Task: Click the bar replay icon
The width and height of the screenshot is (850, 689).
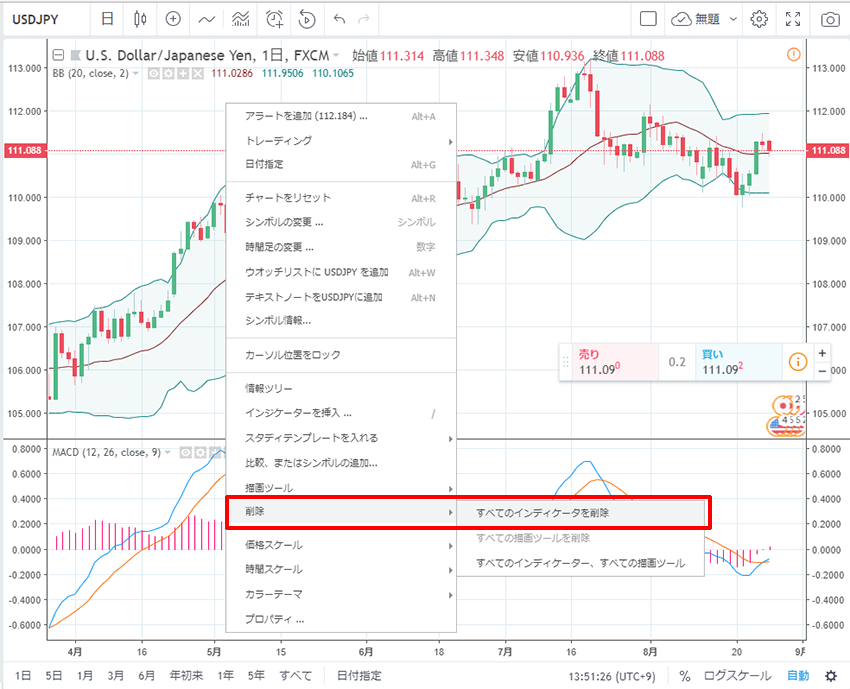Action: pos(307,19)
